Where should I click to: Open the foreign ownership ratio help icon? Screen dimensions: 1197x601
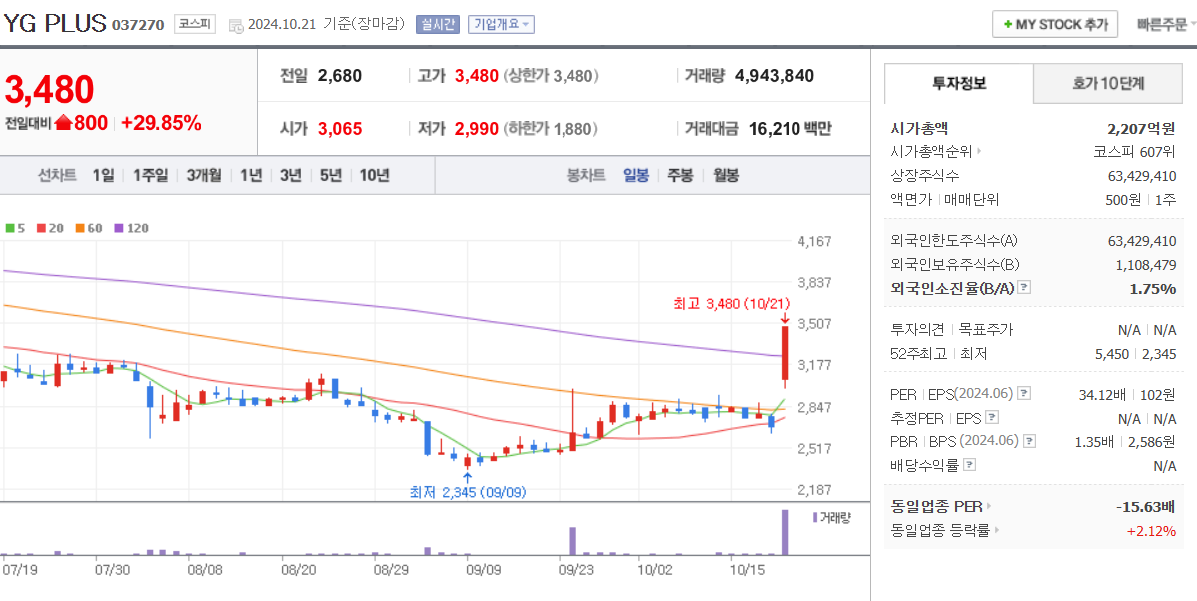1024,289
